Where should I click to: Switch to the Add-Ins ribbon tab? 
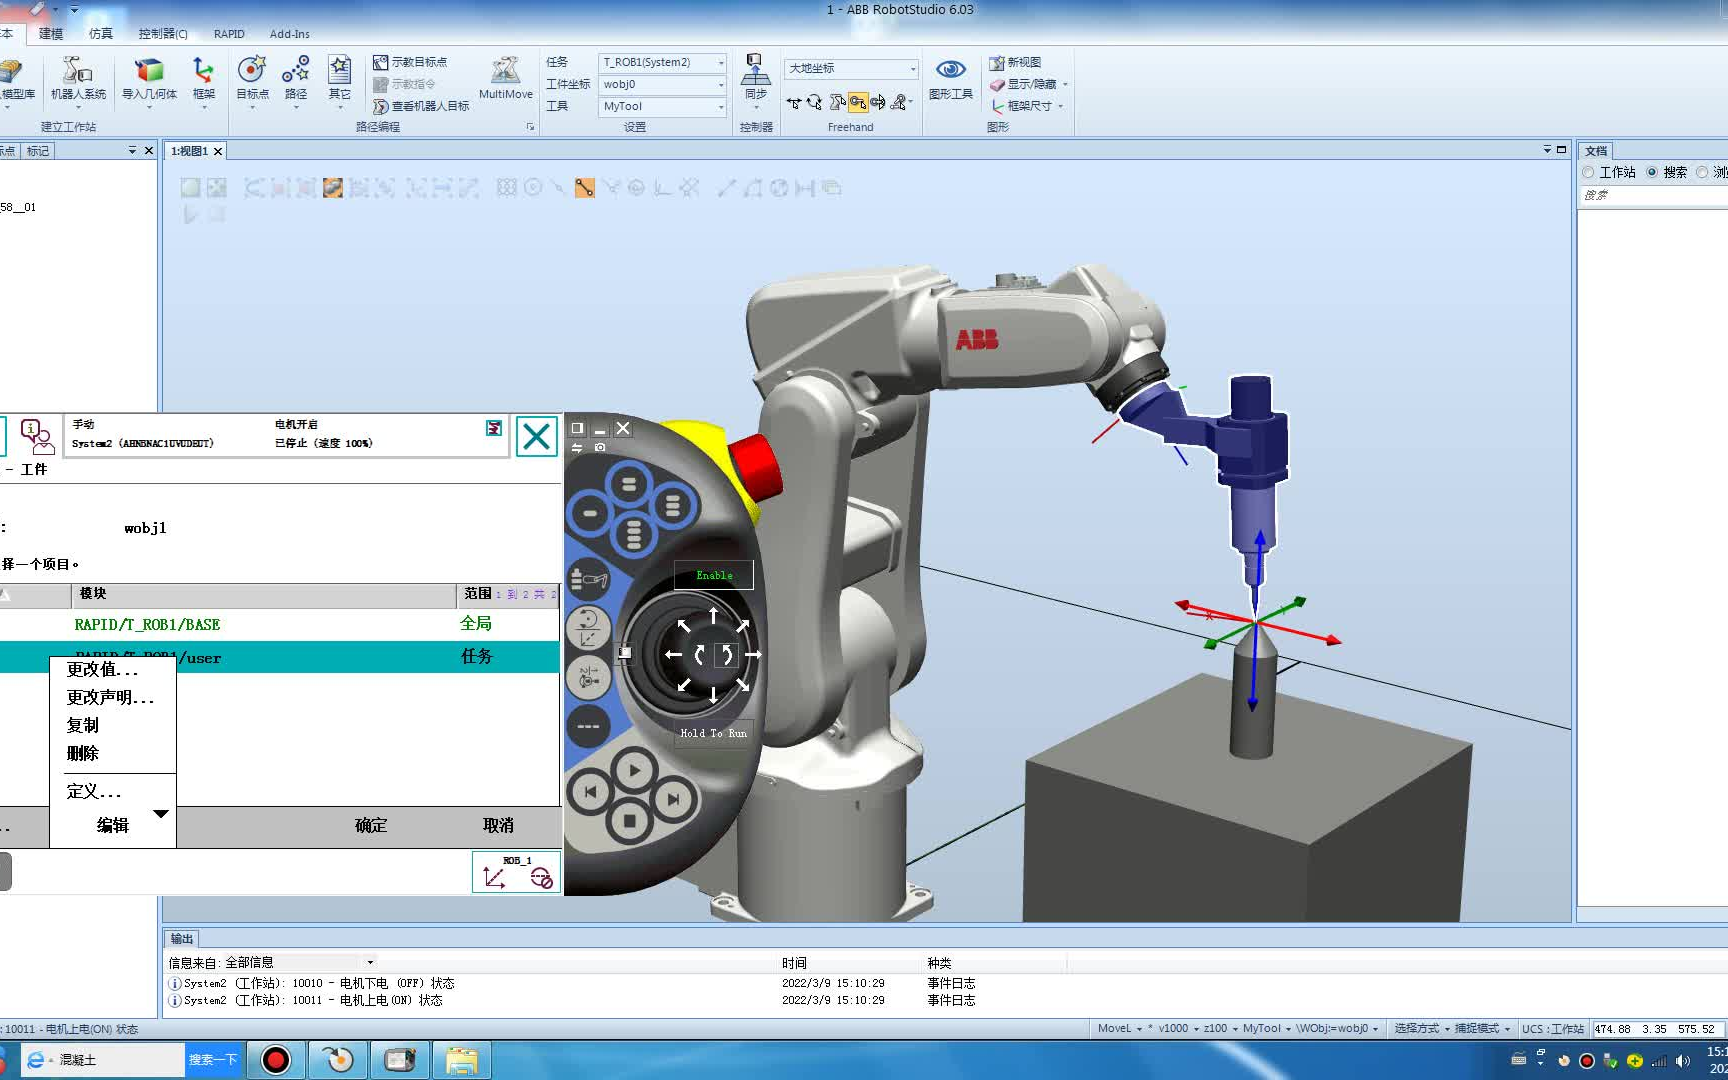tap(290, 33)
